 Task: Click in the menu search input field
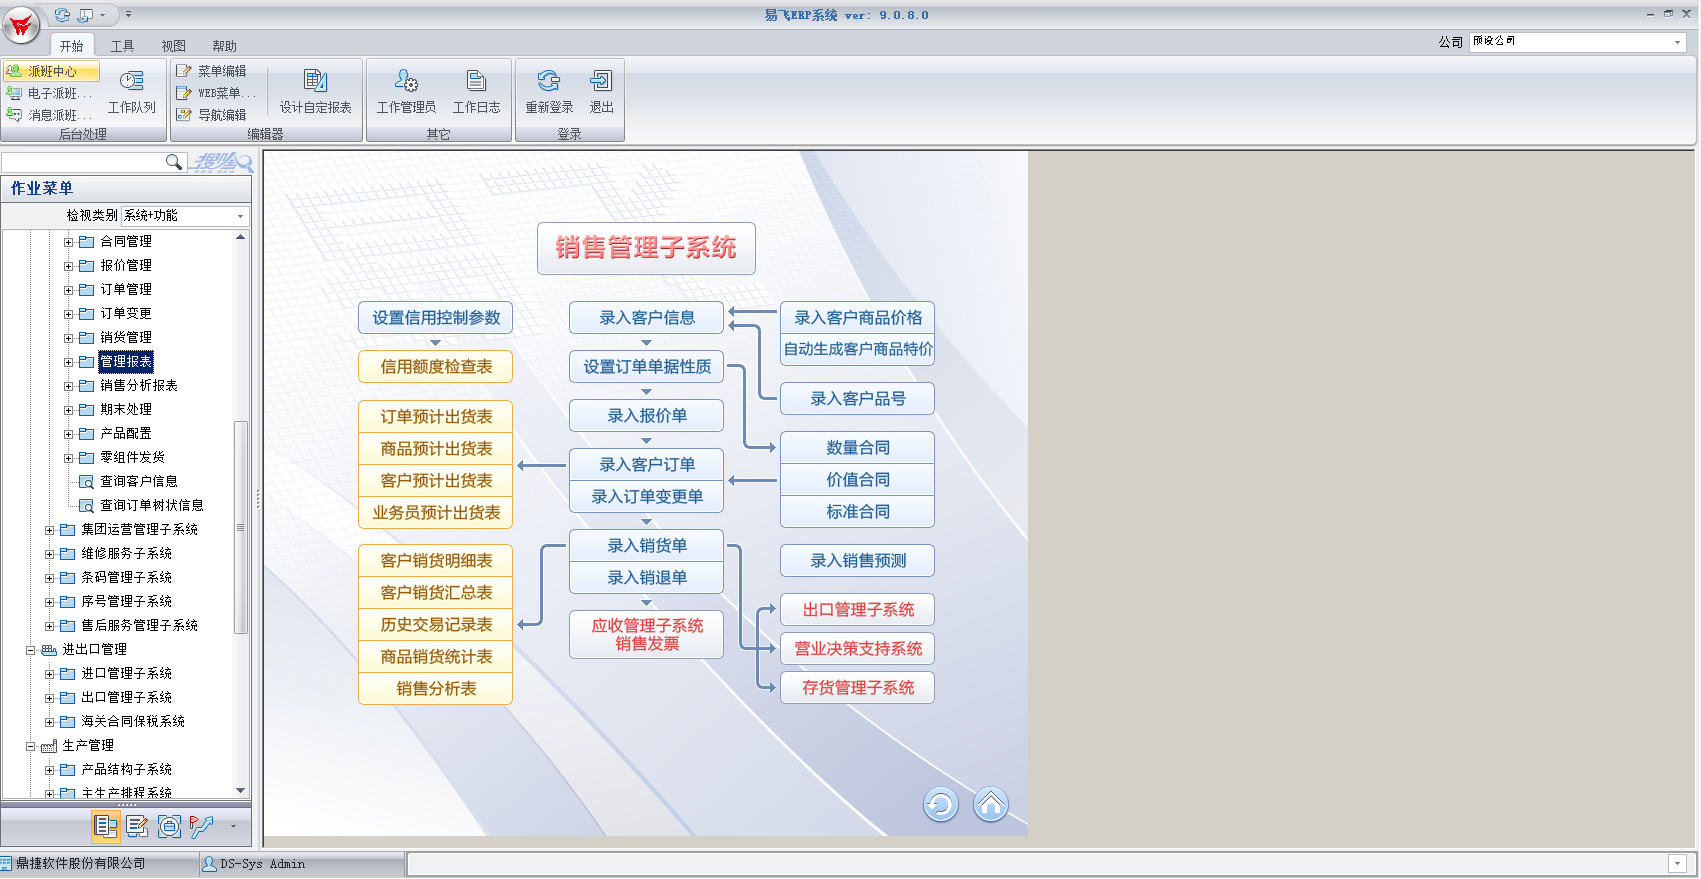click(84, 162)
